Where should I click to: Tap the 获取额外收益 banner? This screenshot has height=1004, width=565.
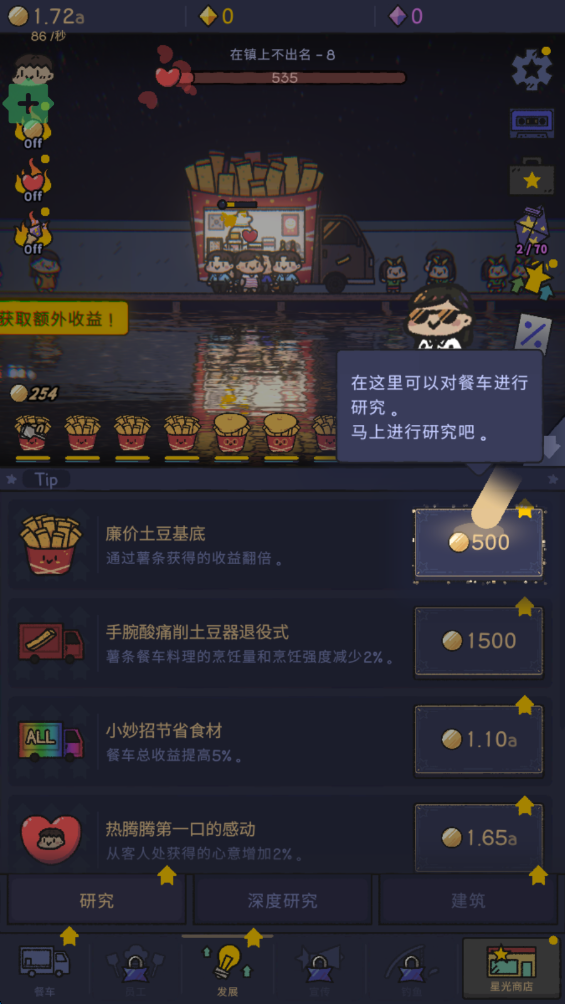click(63, 318)
